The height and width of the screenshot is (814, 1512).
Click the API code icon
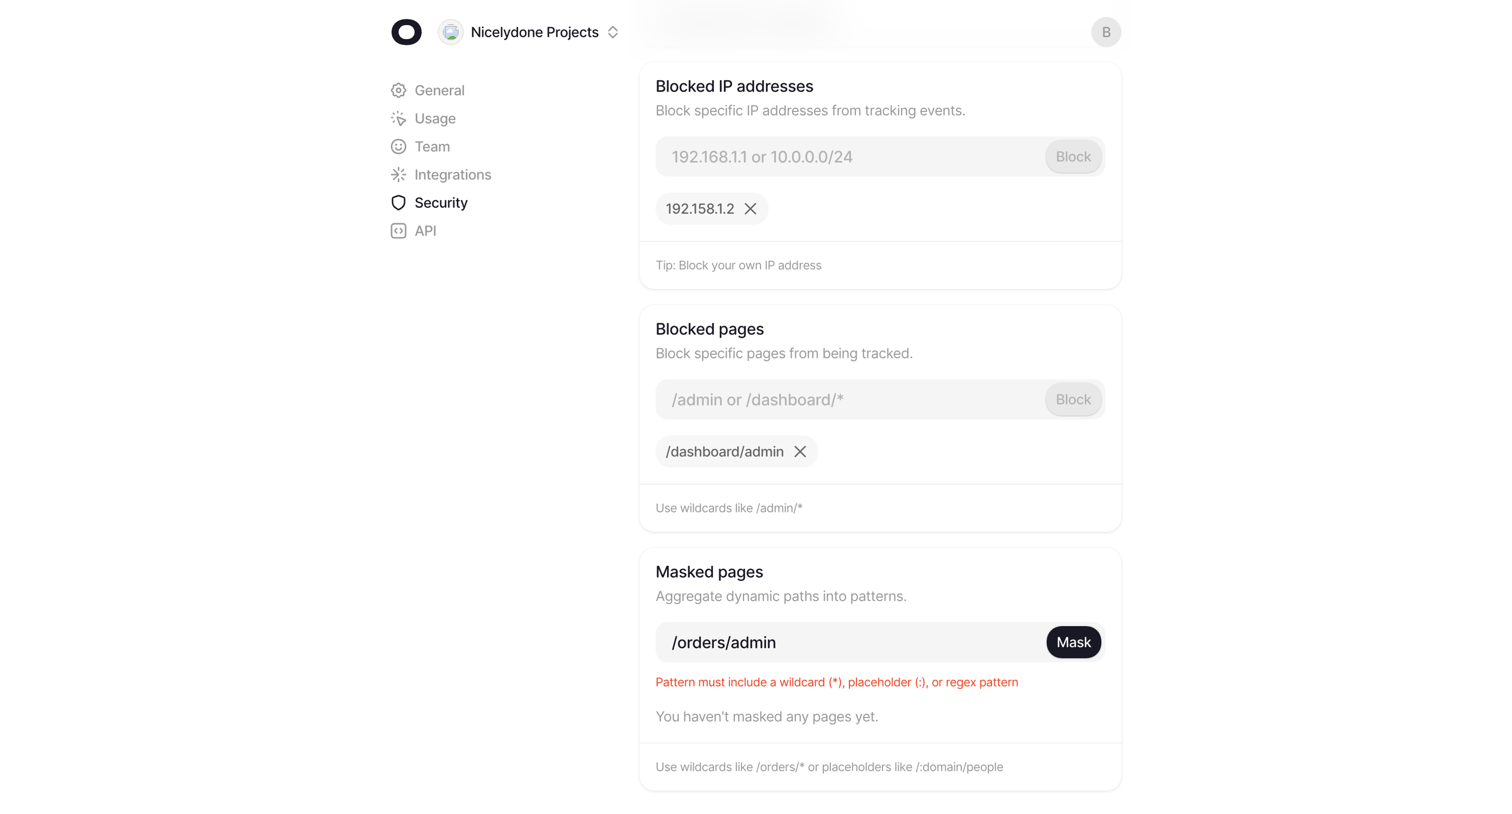[x=398, y=230]
